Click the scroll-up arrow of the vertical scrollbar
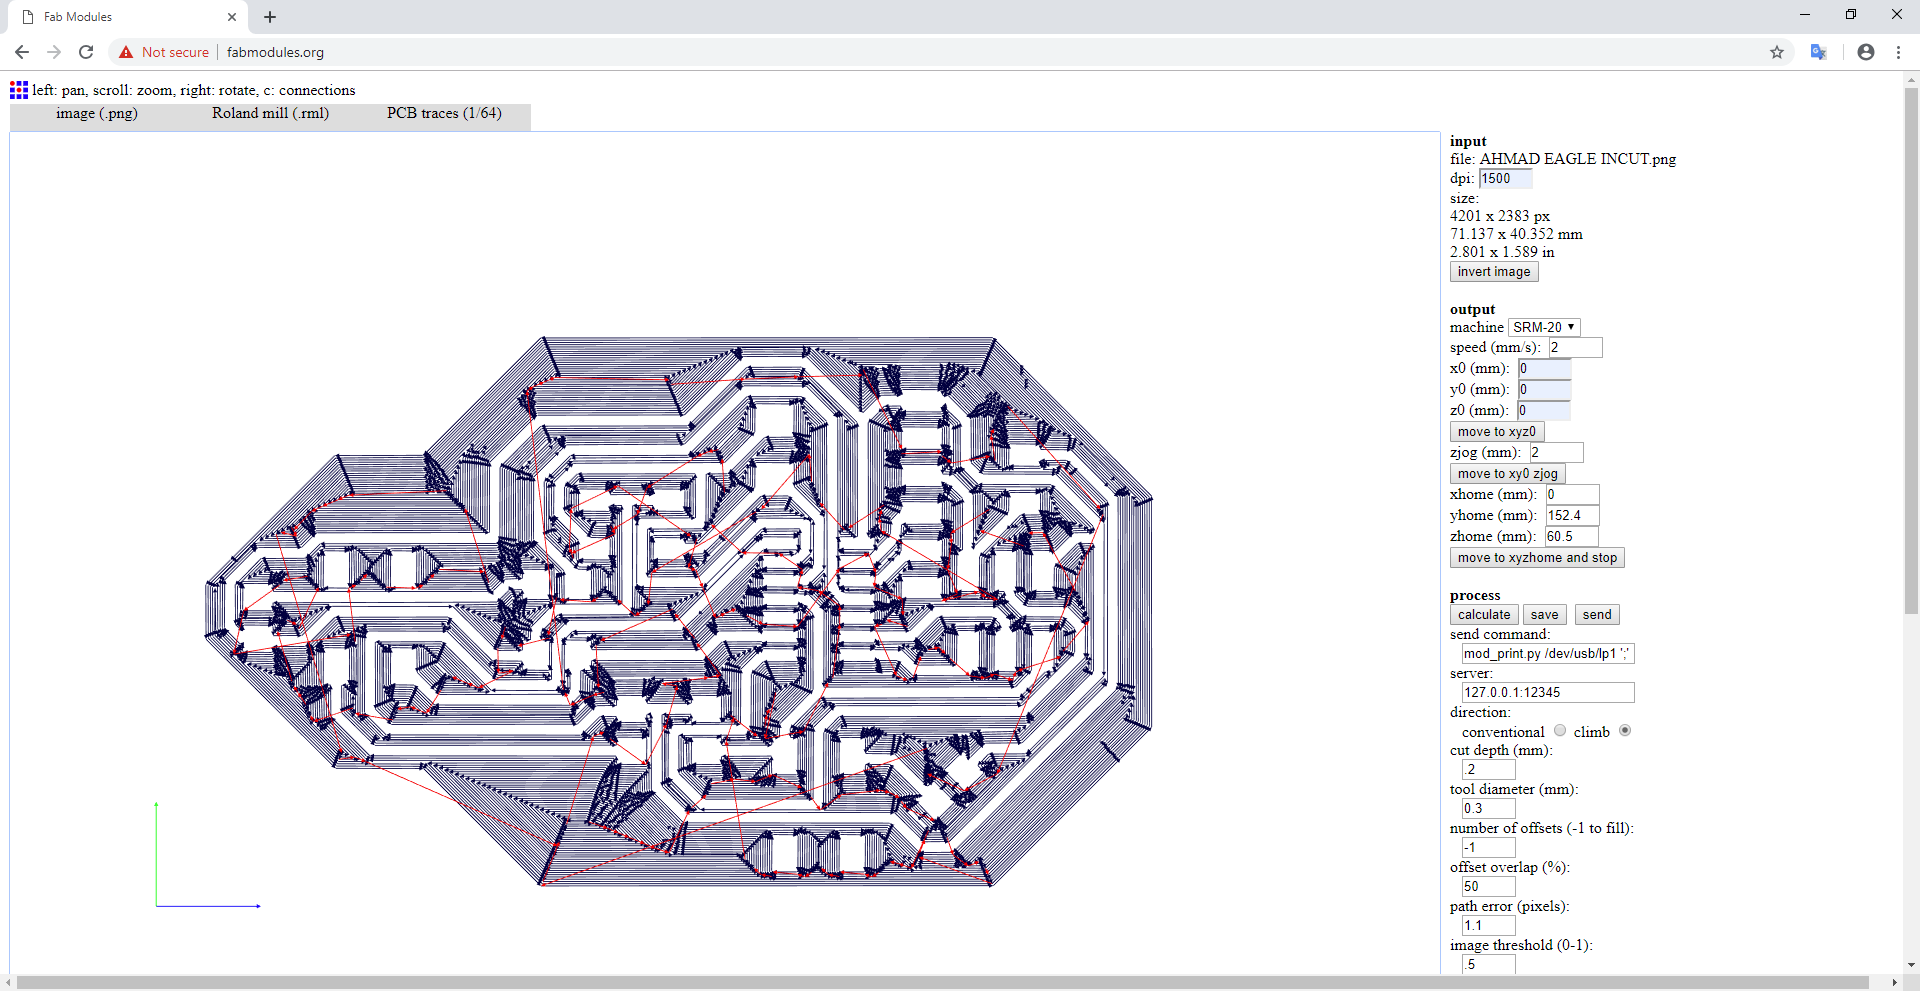Screen dimensions: 1920x991 coord(1911,79)
